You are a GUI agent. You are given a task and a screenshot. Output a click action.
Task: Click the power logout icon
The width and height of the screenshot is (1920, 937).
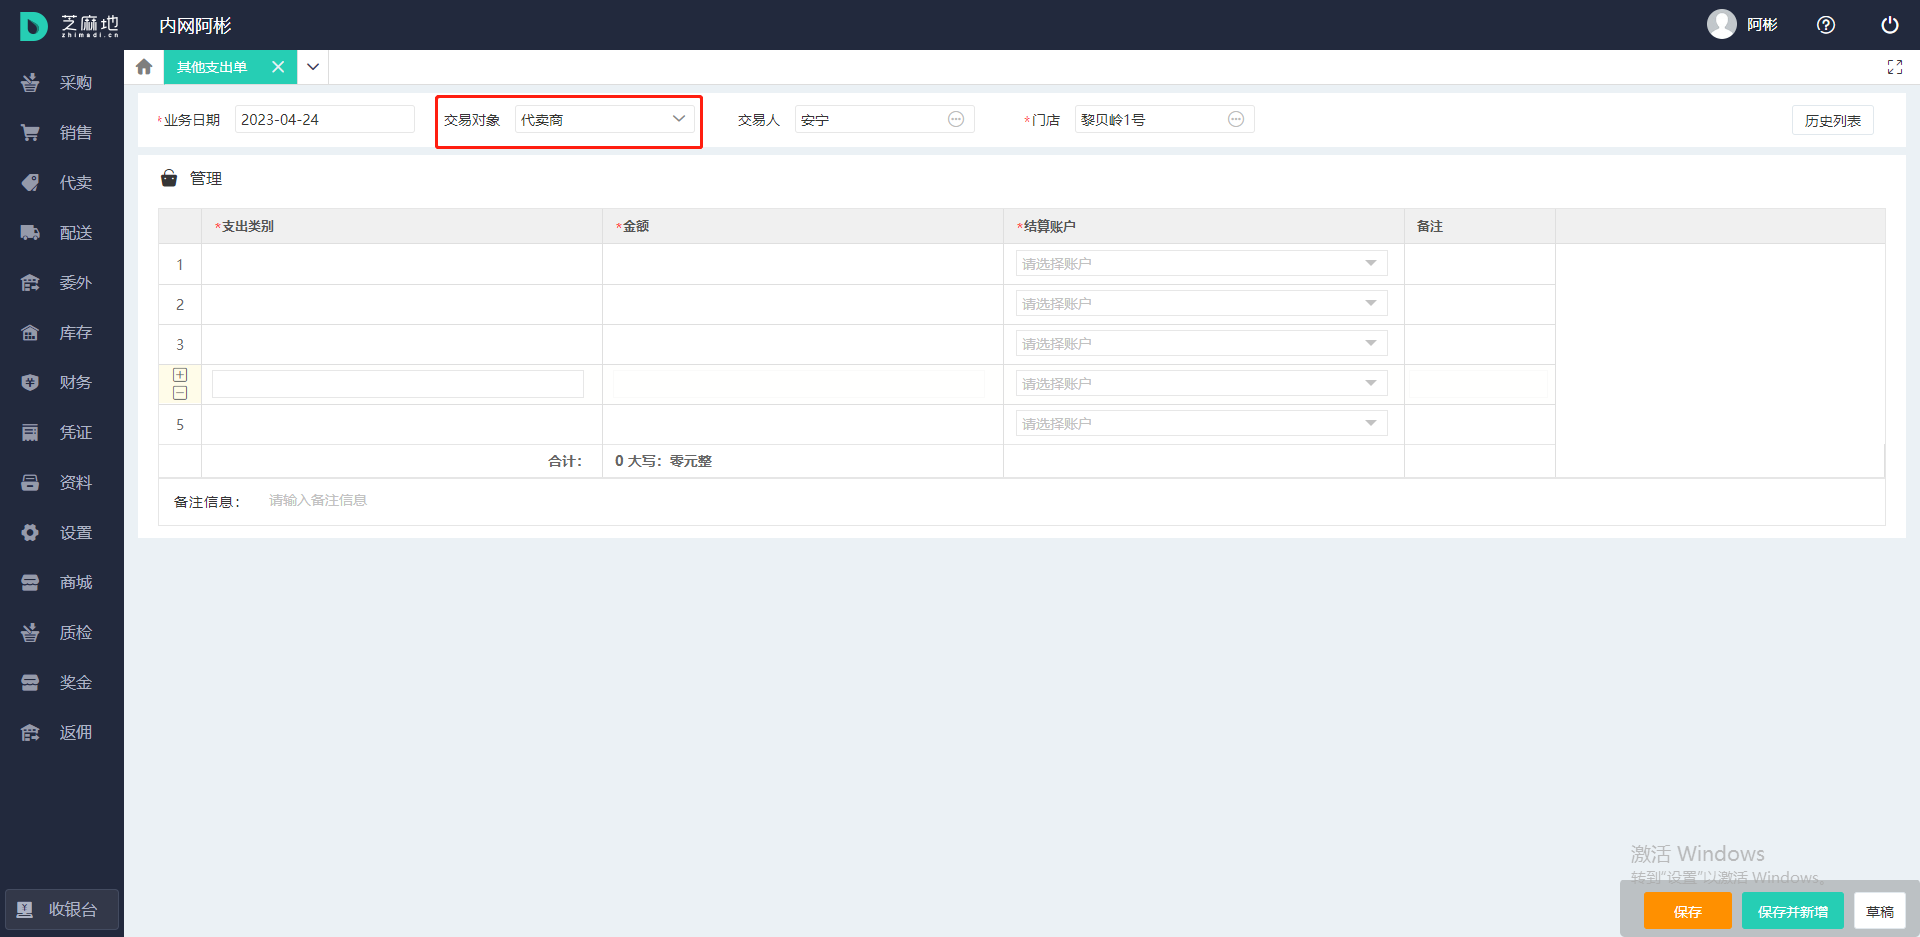(x=1890, y=25)
